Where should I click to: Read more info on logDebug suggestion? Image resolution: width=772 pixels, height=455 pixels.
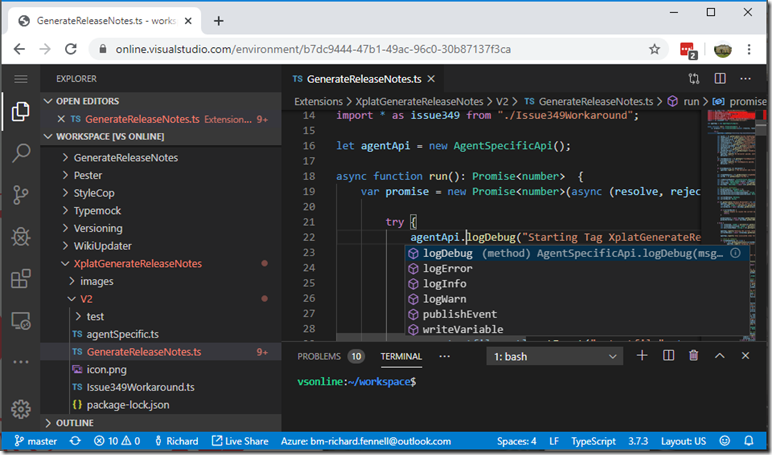tap(735, 253)
